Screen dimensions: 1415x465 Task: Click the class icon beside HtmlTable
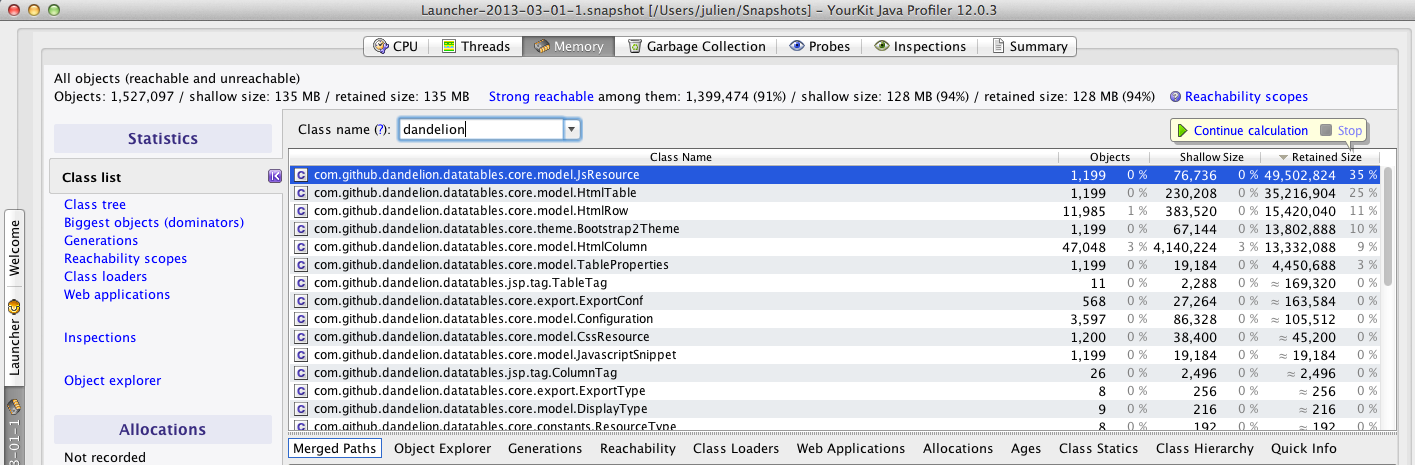pyautogui.click(x=300, y=193)
